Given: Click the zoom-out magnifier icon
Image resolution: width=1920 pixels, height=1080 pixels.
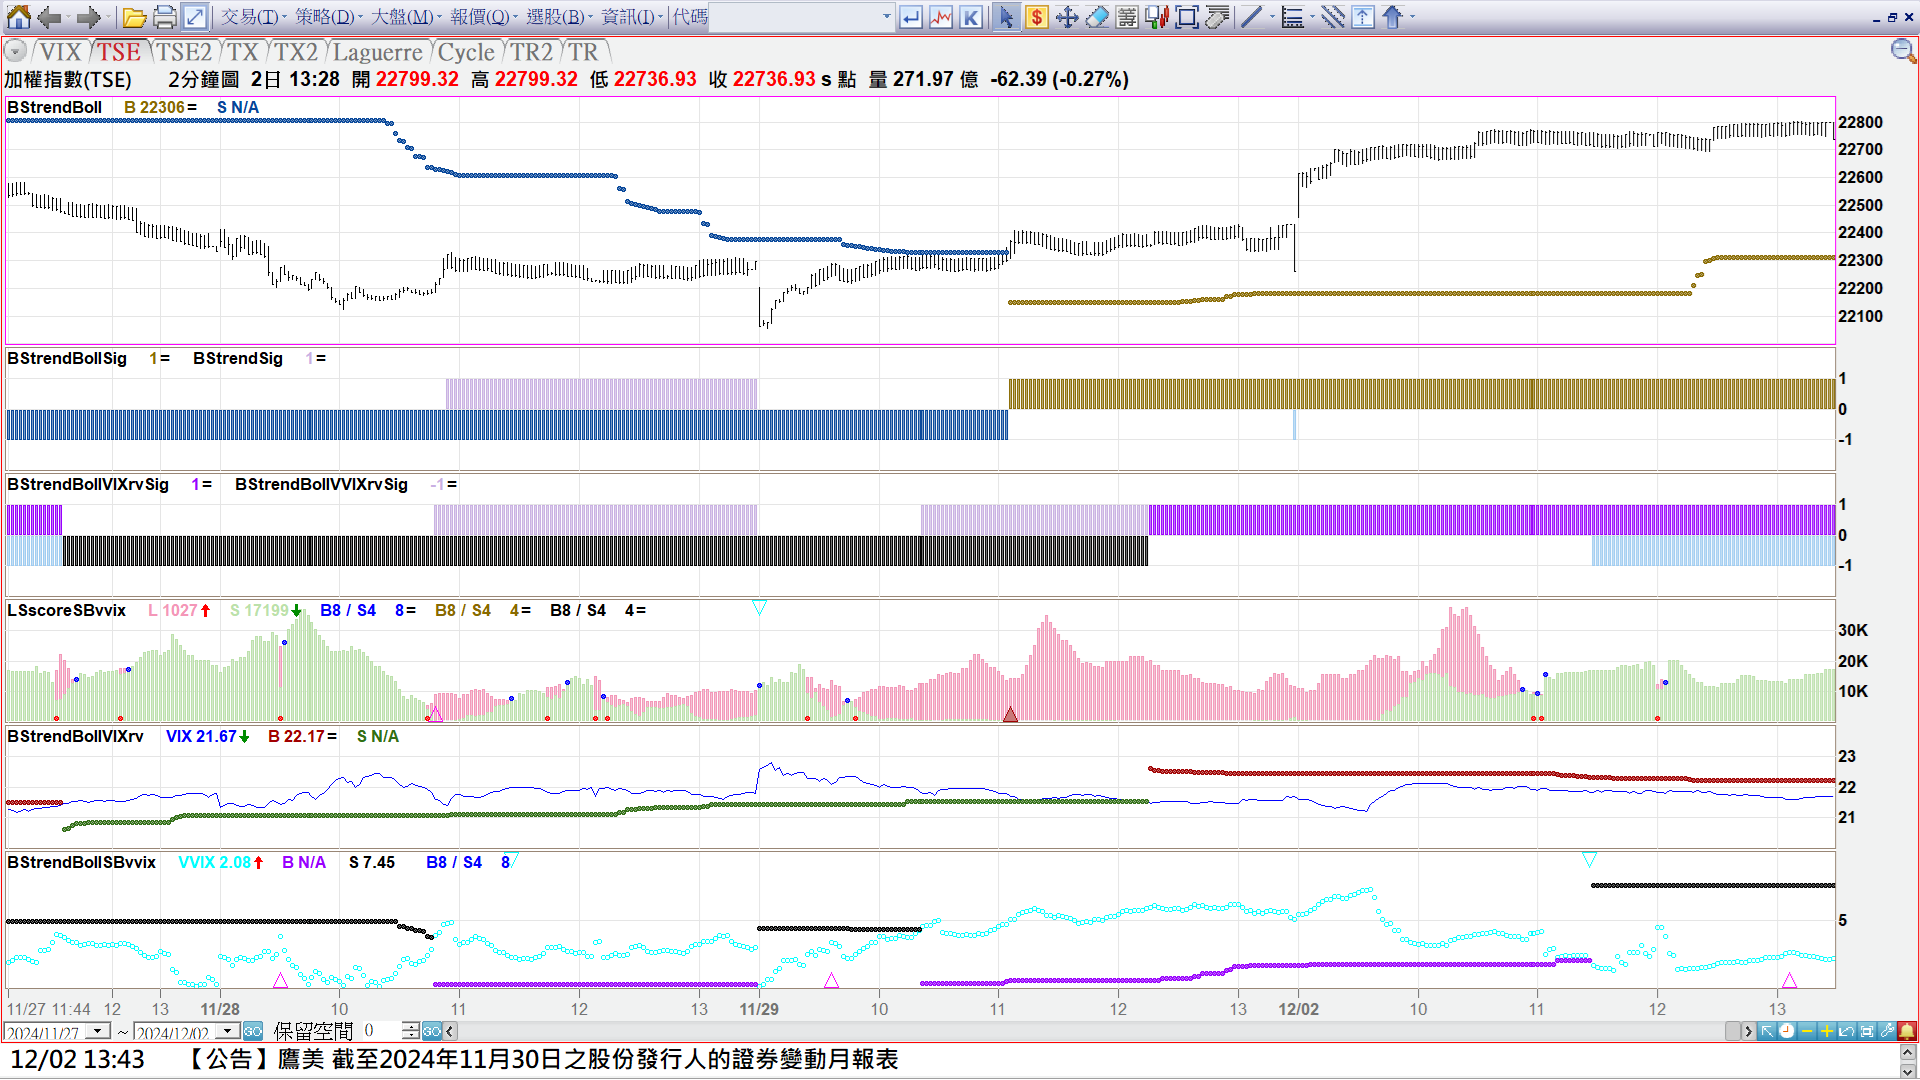Looking at the screenshot, I should [1902, 51].
